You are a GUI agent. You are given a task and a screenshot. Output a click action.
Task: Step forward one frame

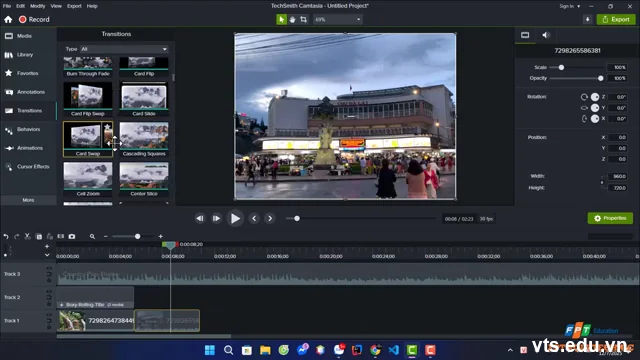pyautogui.click(x=216, y=219)
